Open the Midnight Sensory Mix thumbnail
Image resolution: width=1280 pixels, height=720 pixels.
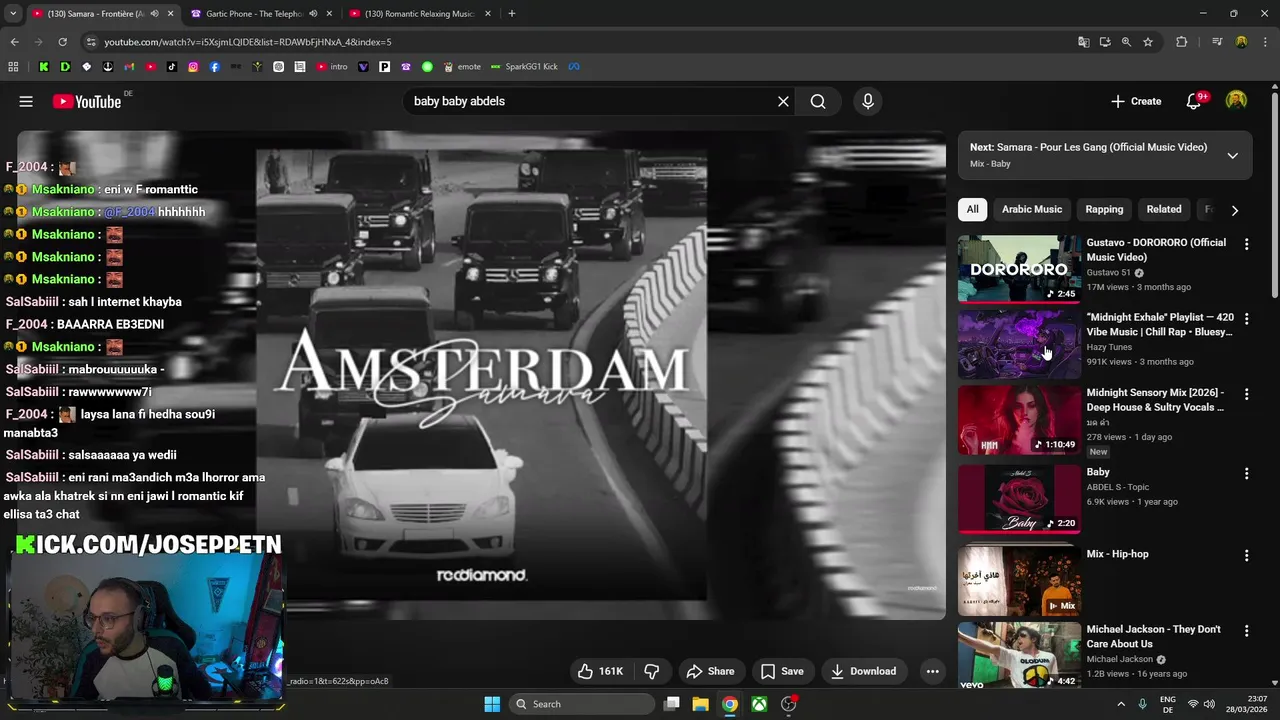coord(1019,420)
